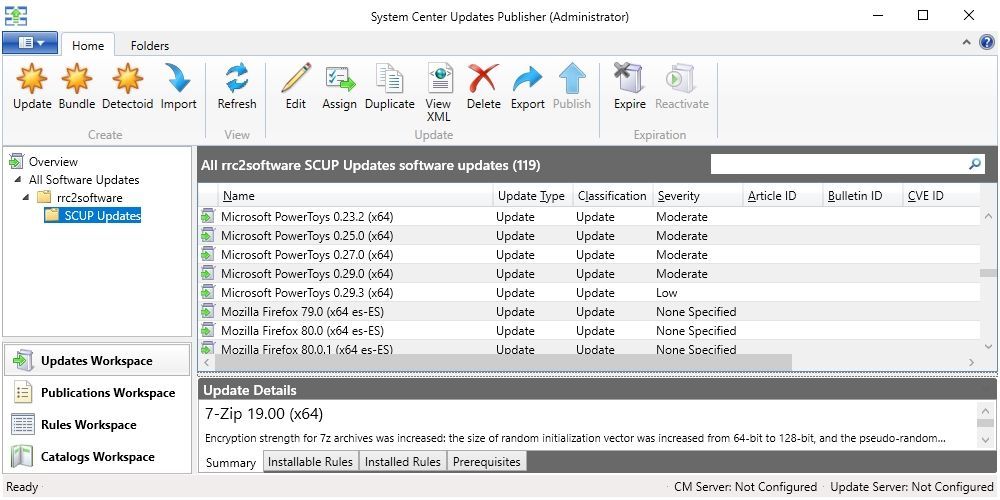Delete the selected update
Image resolution: width=1000 pixels, height=500 pixels.
pos(483,87)
